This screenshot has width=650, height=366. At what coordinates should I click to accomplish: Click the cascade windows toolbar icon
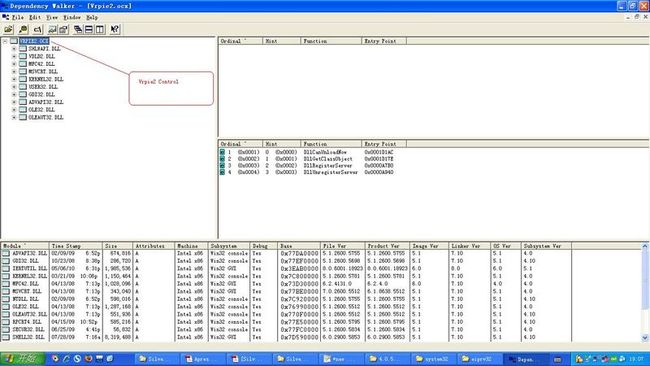point(78,29)
